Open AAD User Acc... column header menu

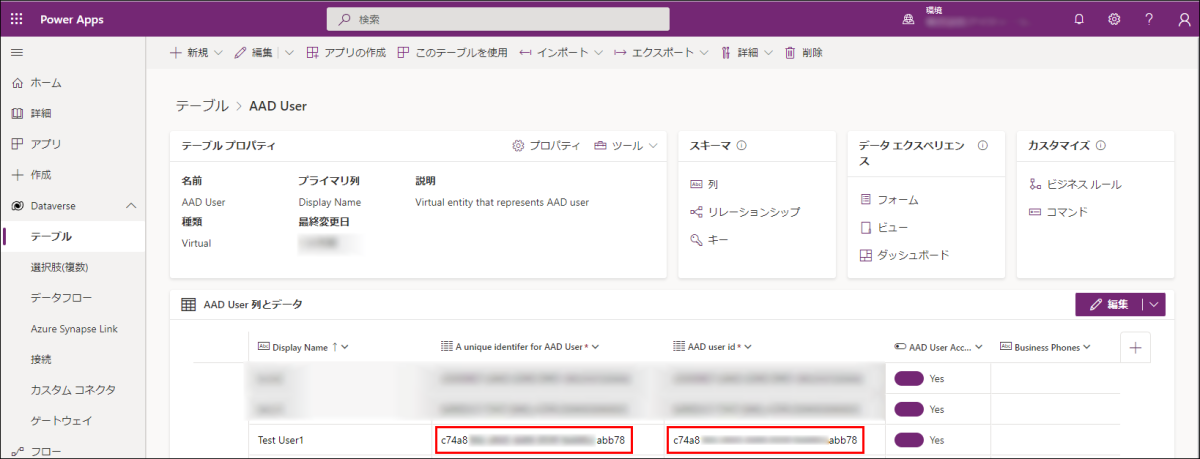point(937,347)
